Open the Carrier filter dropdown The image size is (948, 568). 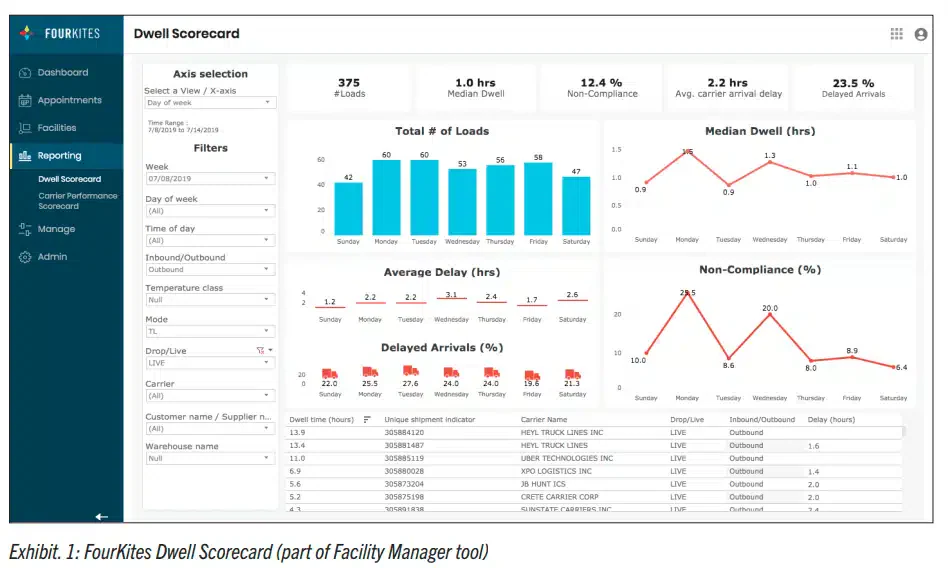[x=210, y=396]
